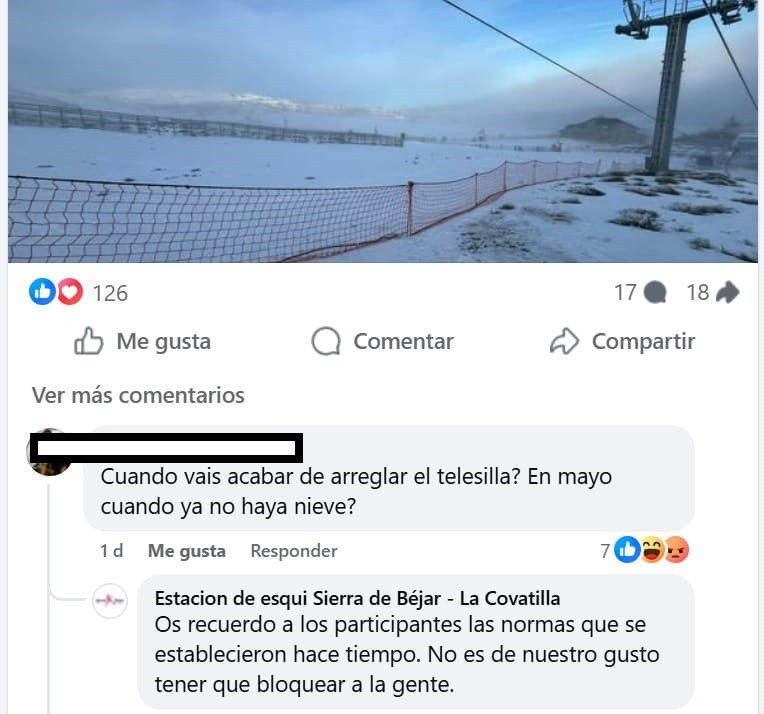Click the Compartir share button
764x714 pixels.
(x=622, y=341)
